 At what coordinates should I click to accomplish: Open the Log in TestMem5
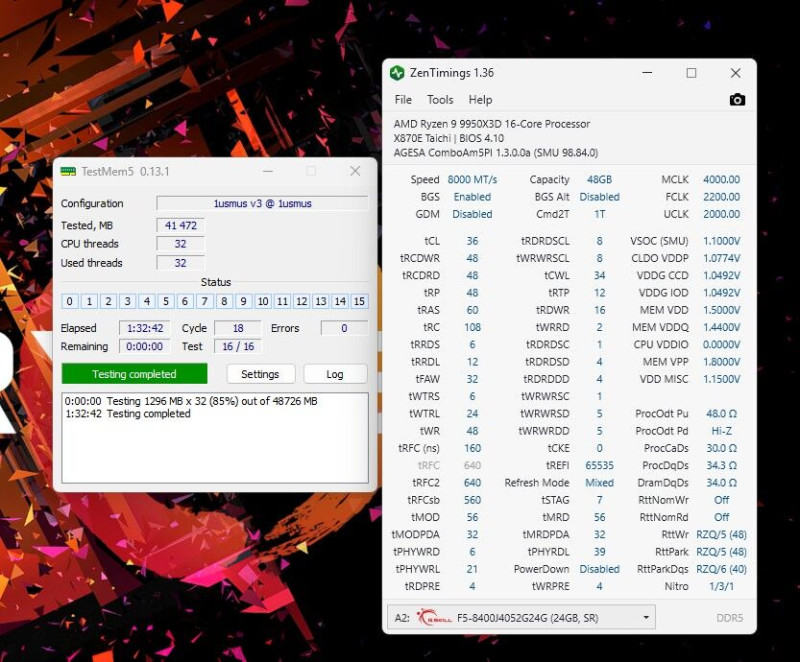tap(335, 374)
